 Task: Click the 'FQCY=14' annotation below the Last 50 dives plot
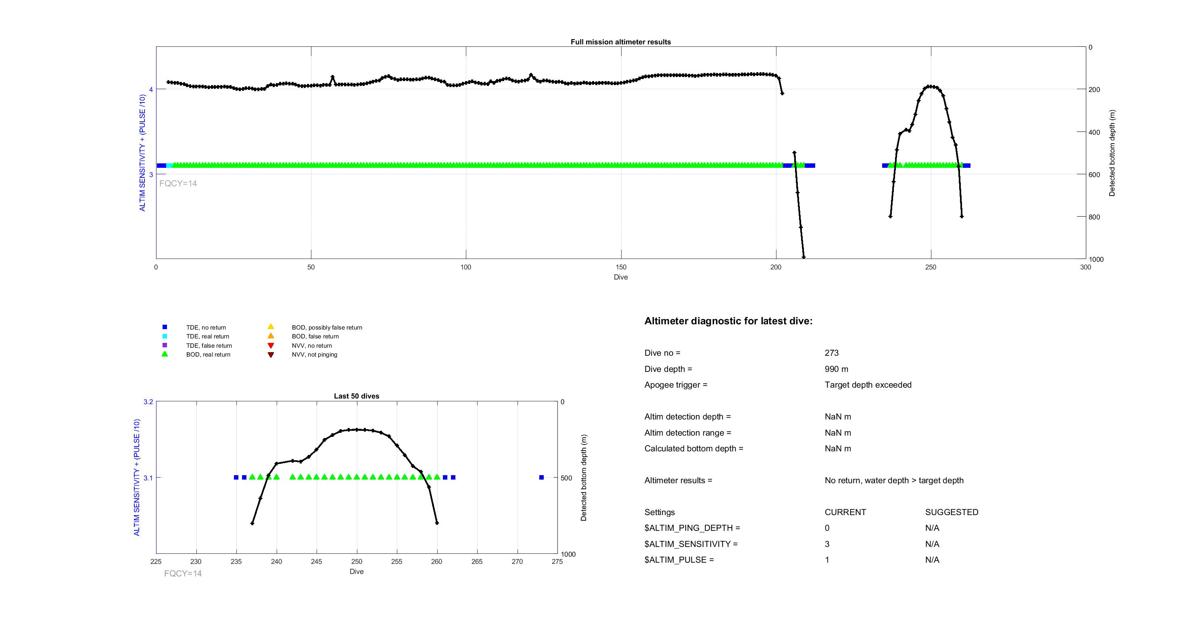(183, 573)
